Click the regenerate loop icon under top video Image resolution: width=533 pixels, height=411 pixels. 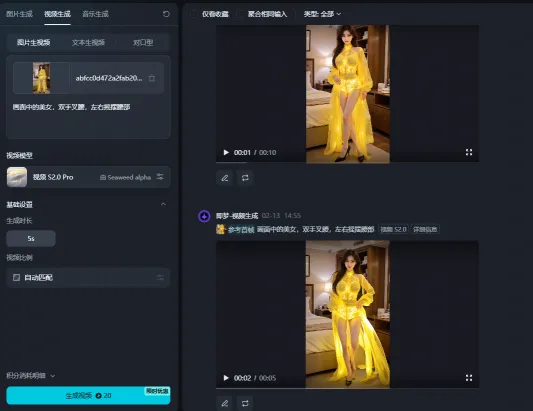pos(245,178)
